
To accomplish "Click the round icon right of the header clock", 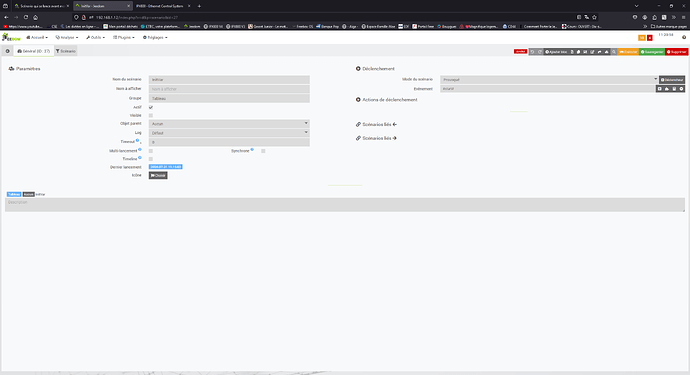I will tap(684, 37).
